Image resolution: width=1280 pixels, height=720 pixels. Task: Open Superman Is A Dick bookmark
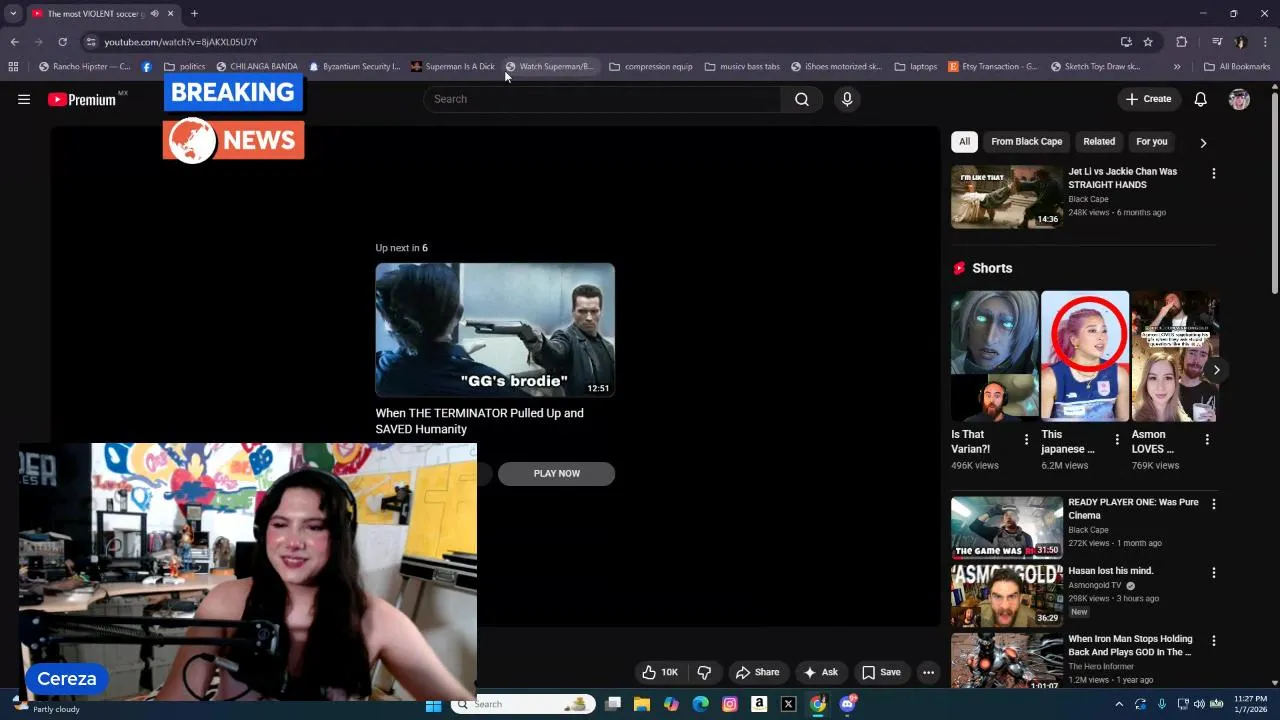pyautogui.click(x=452, y=67)
